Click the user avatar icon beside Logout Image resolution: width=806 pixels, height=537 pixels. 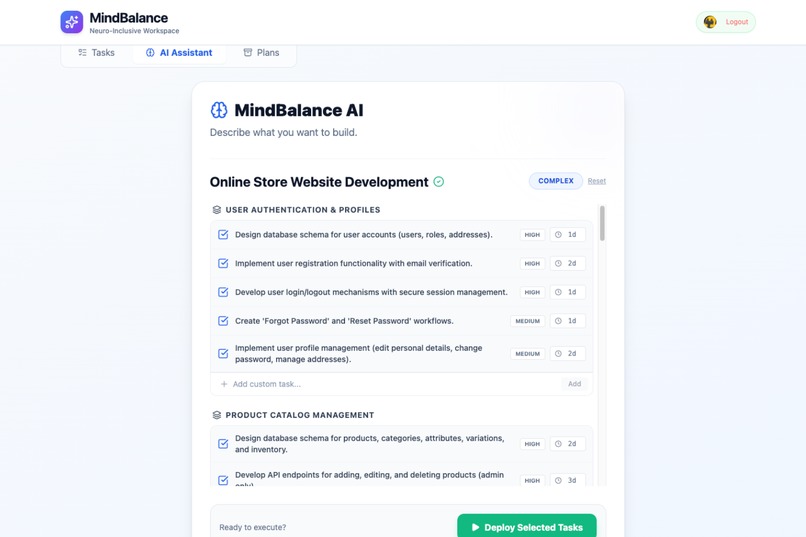(x=710, y=22)
